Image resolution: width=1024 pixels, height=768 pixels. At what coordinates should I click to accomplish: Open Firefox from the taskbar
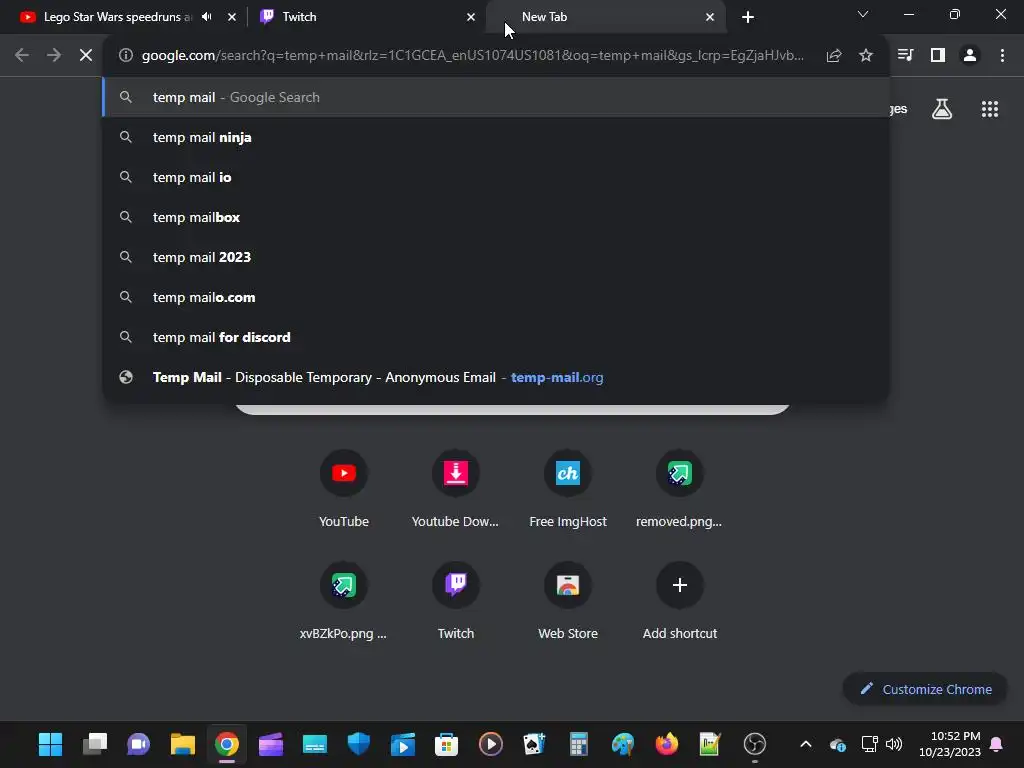[666, 744]
